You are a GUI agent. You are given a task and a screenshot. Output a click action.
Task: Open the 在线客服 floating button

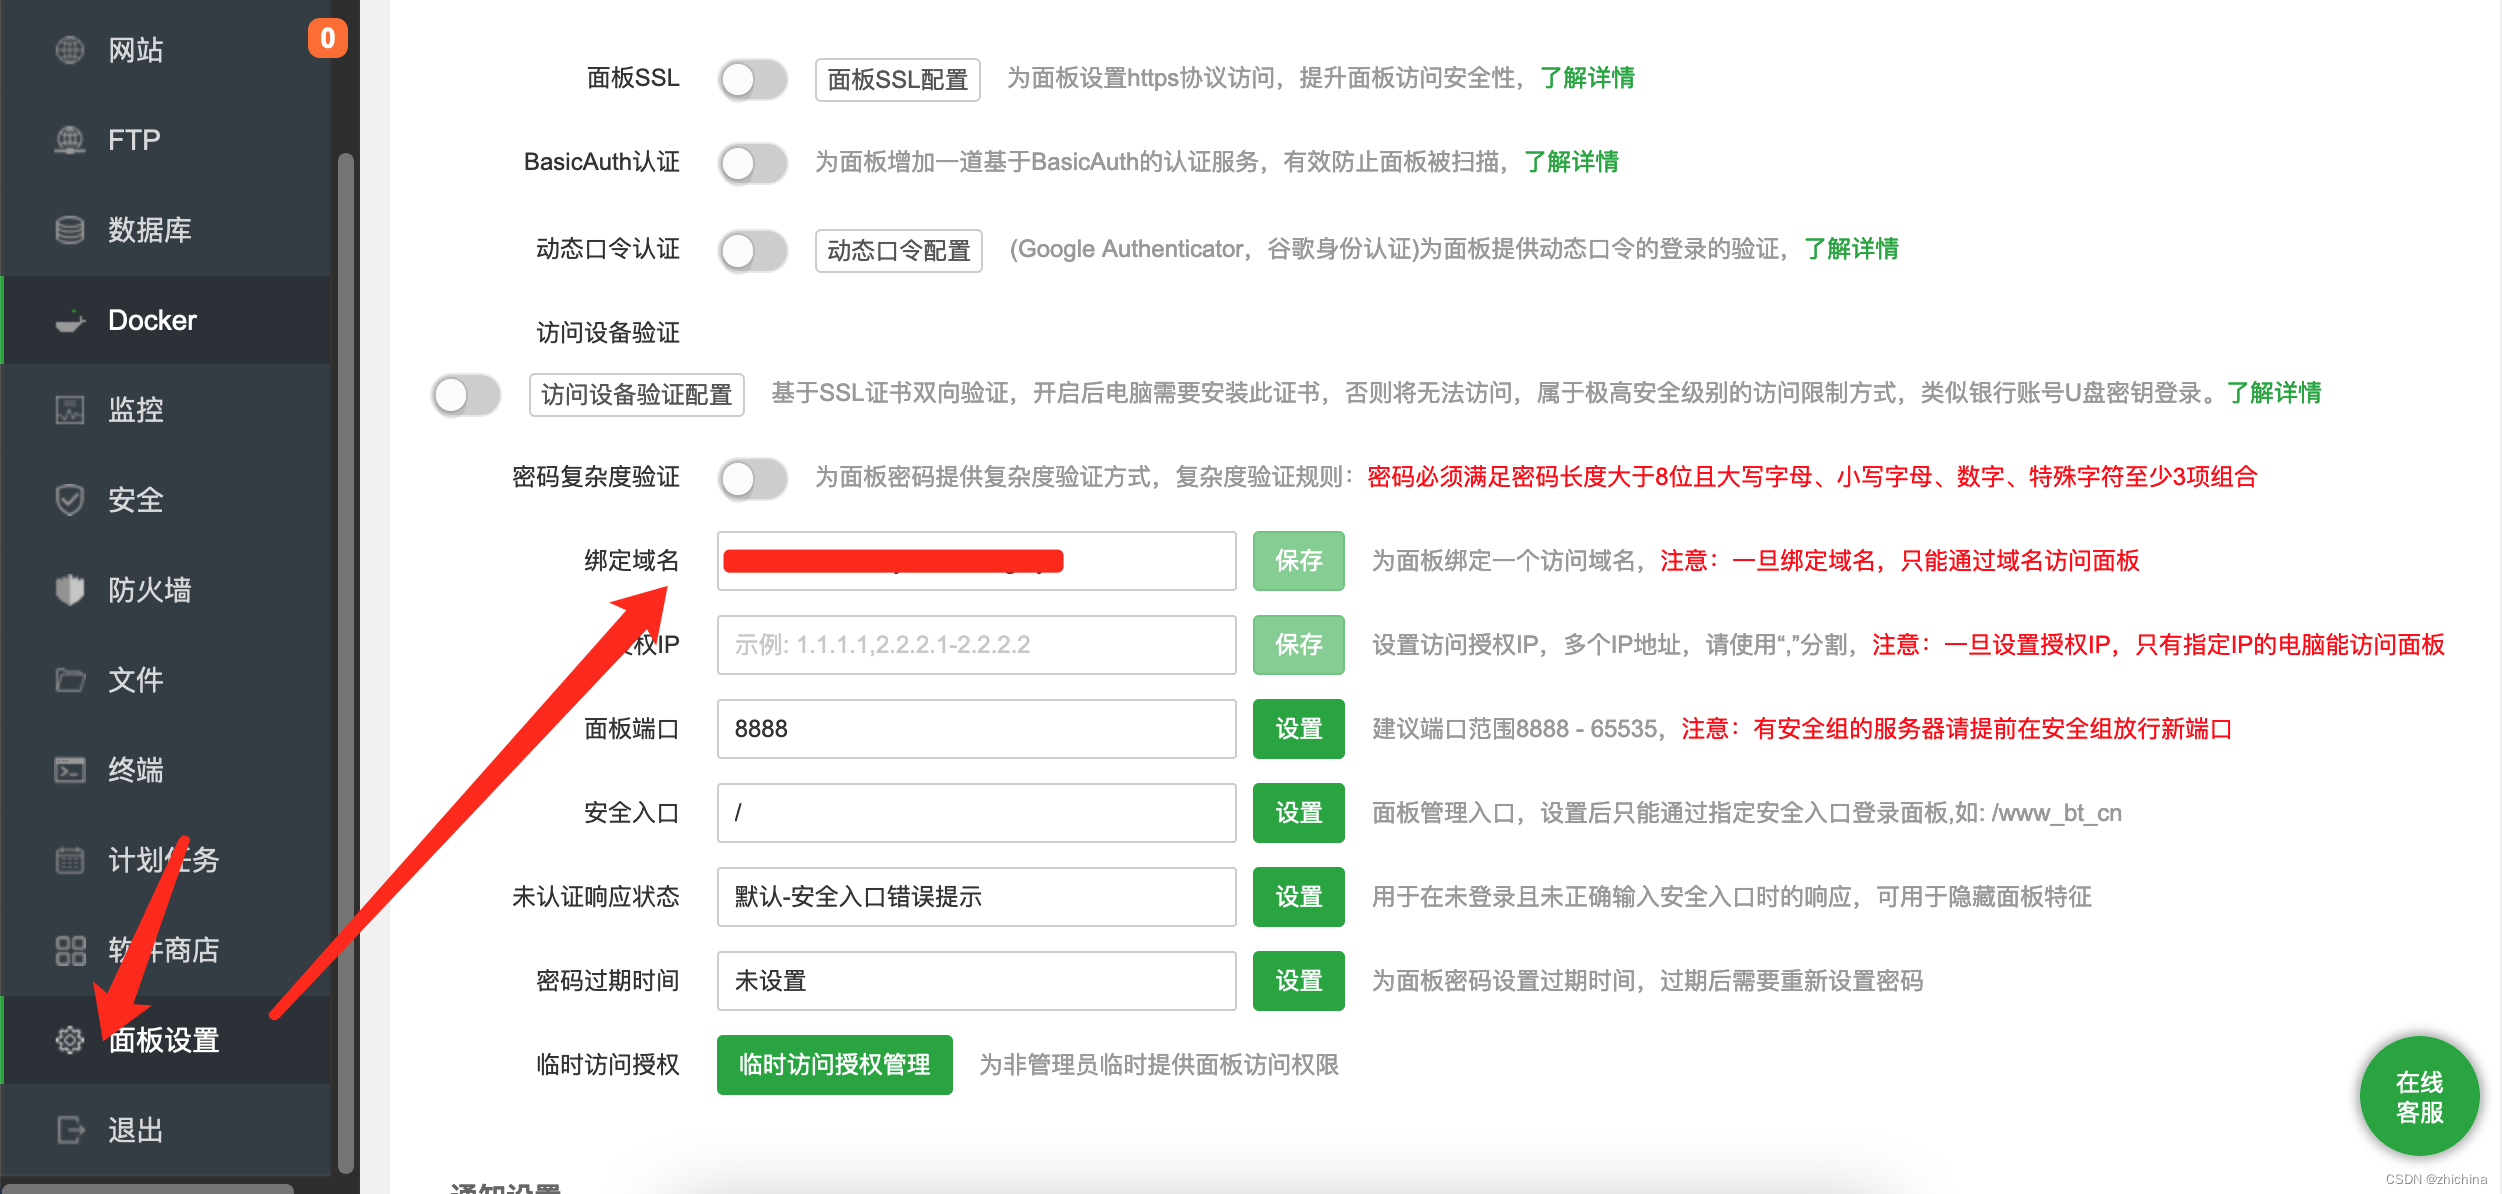[x=2419, y=1097]
